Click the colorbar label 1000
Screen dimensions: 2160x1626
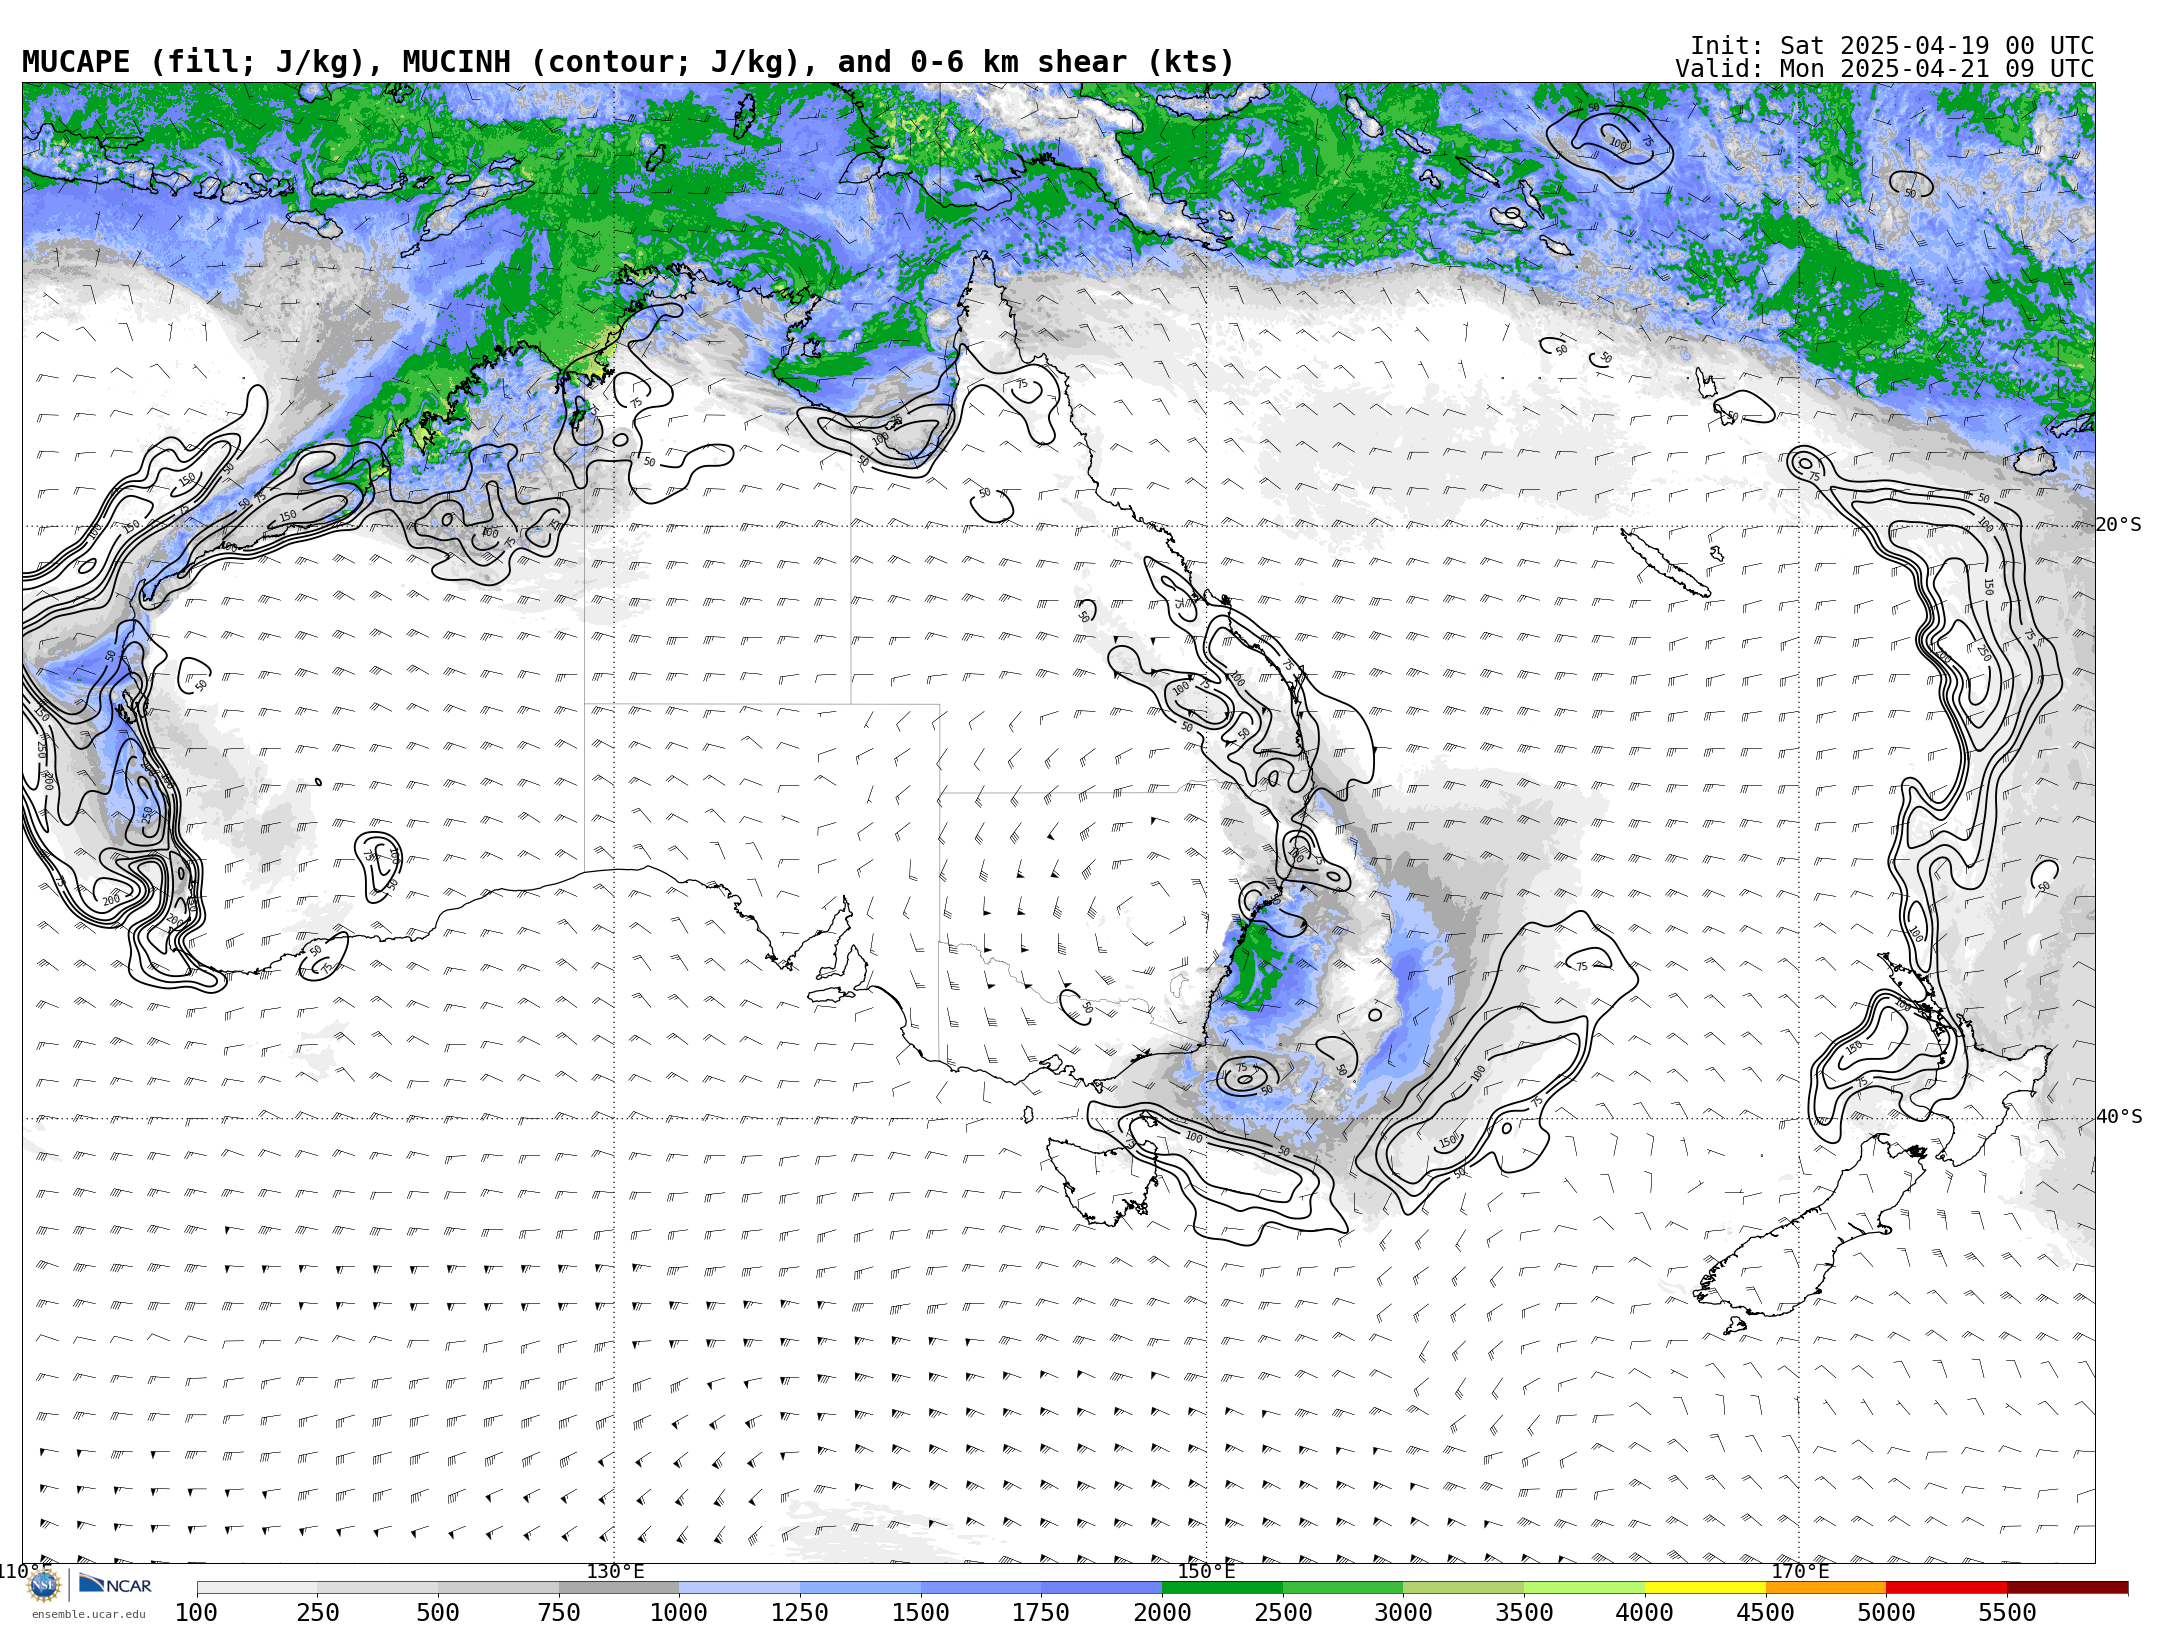[x=679, y=1612]
